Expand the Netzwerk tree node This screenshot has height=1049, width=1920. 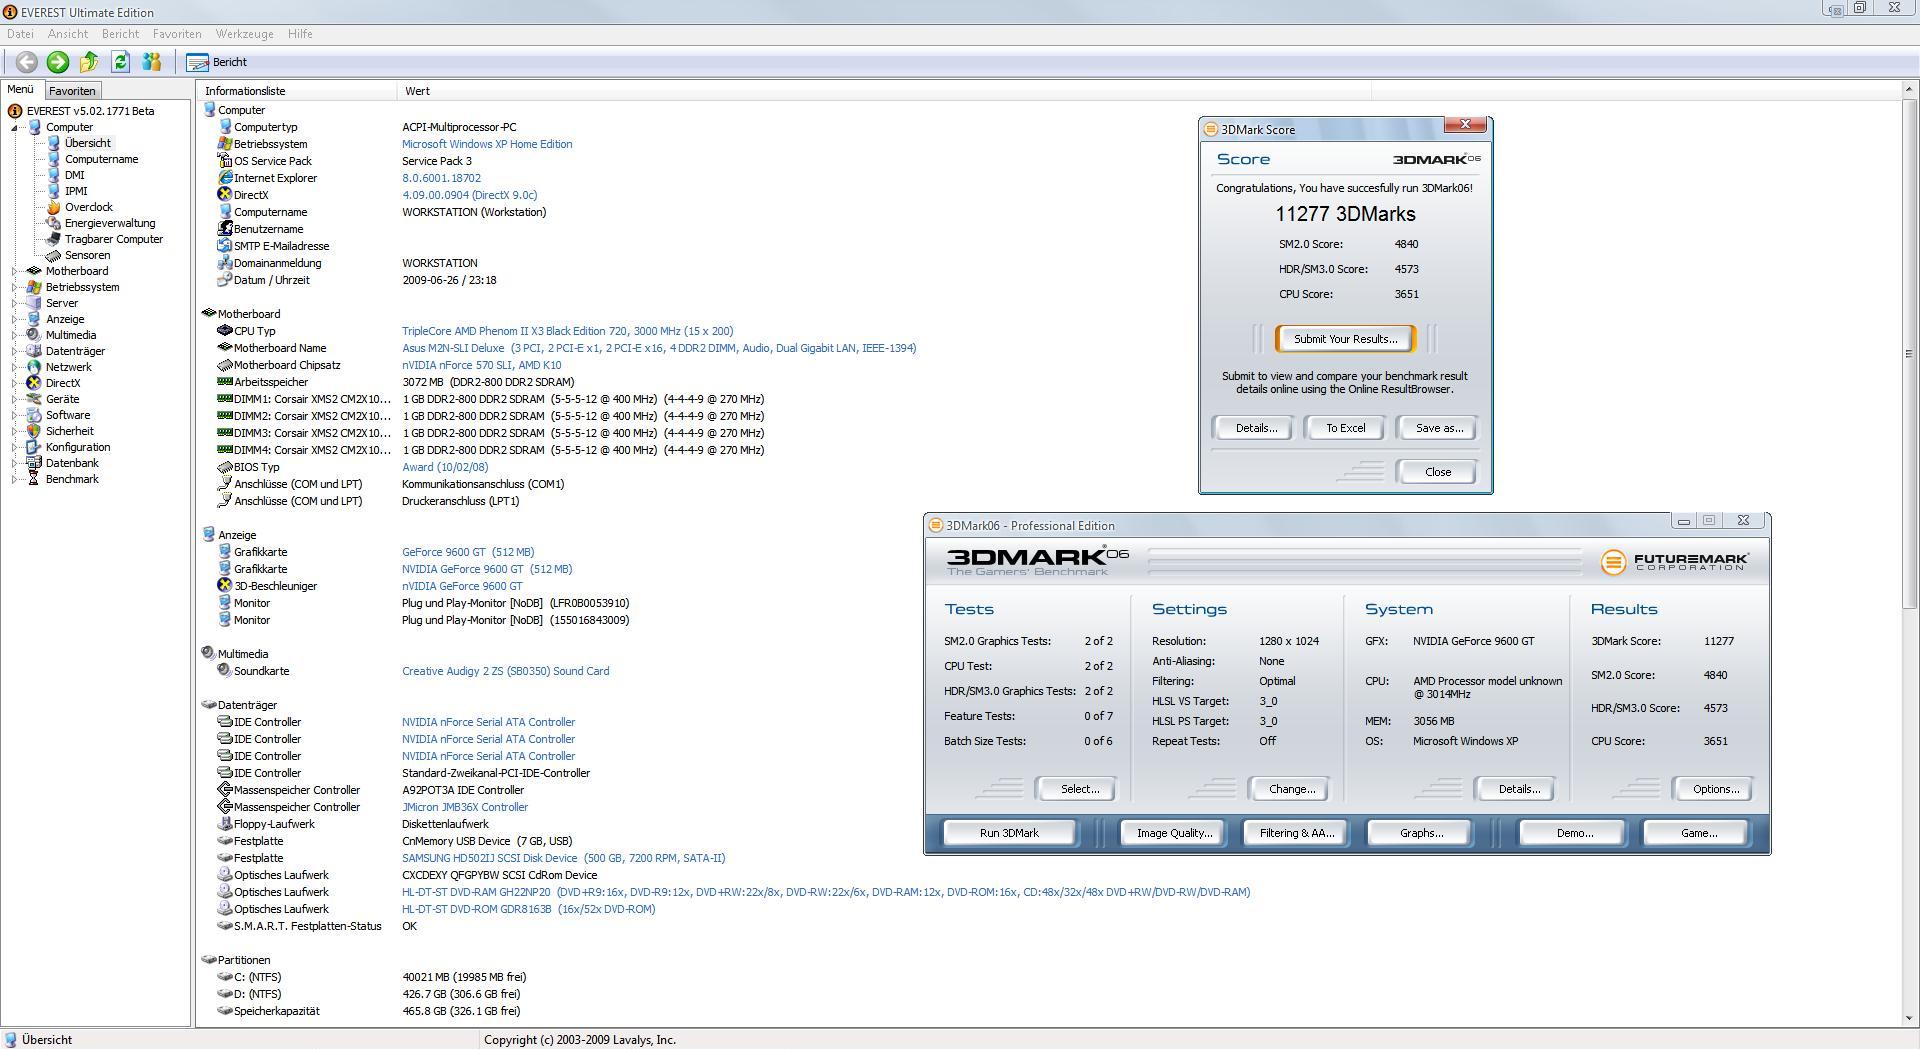pos(15,367)
